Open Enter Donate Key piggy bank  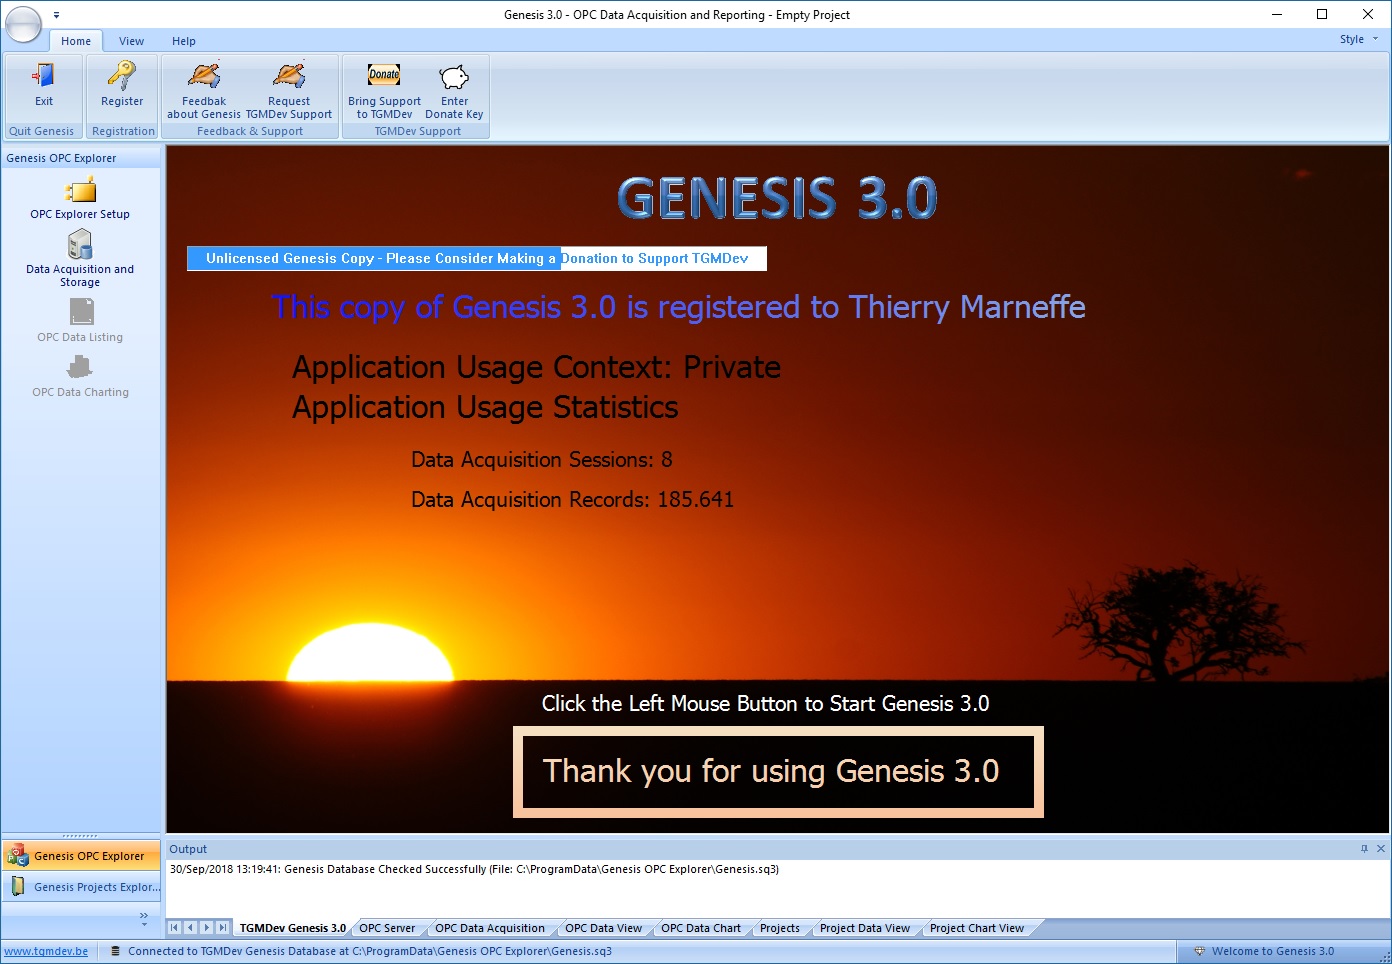pos(454,76)
